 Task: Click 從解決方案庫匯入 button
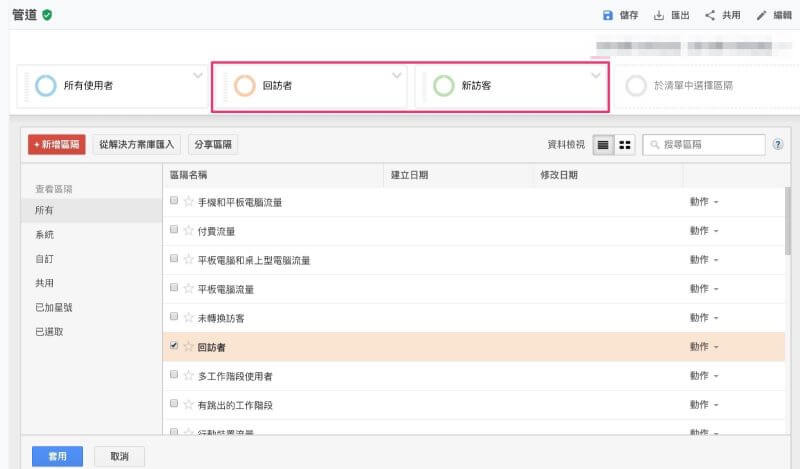137,144
